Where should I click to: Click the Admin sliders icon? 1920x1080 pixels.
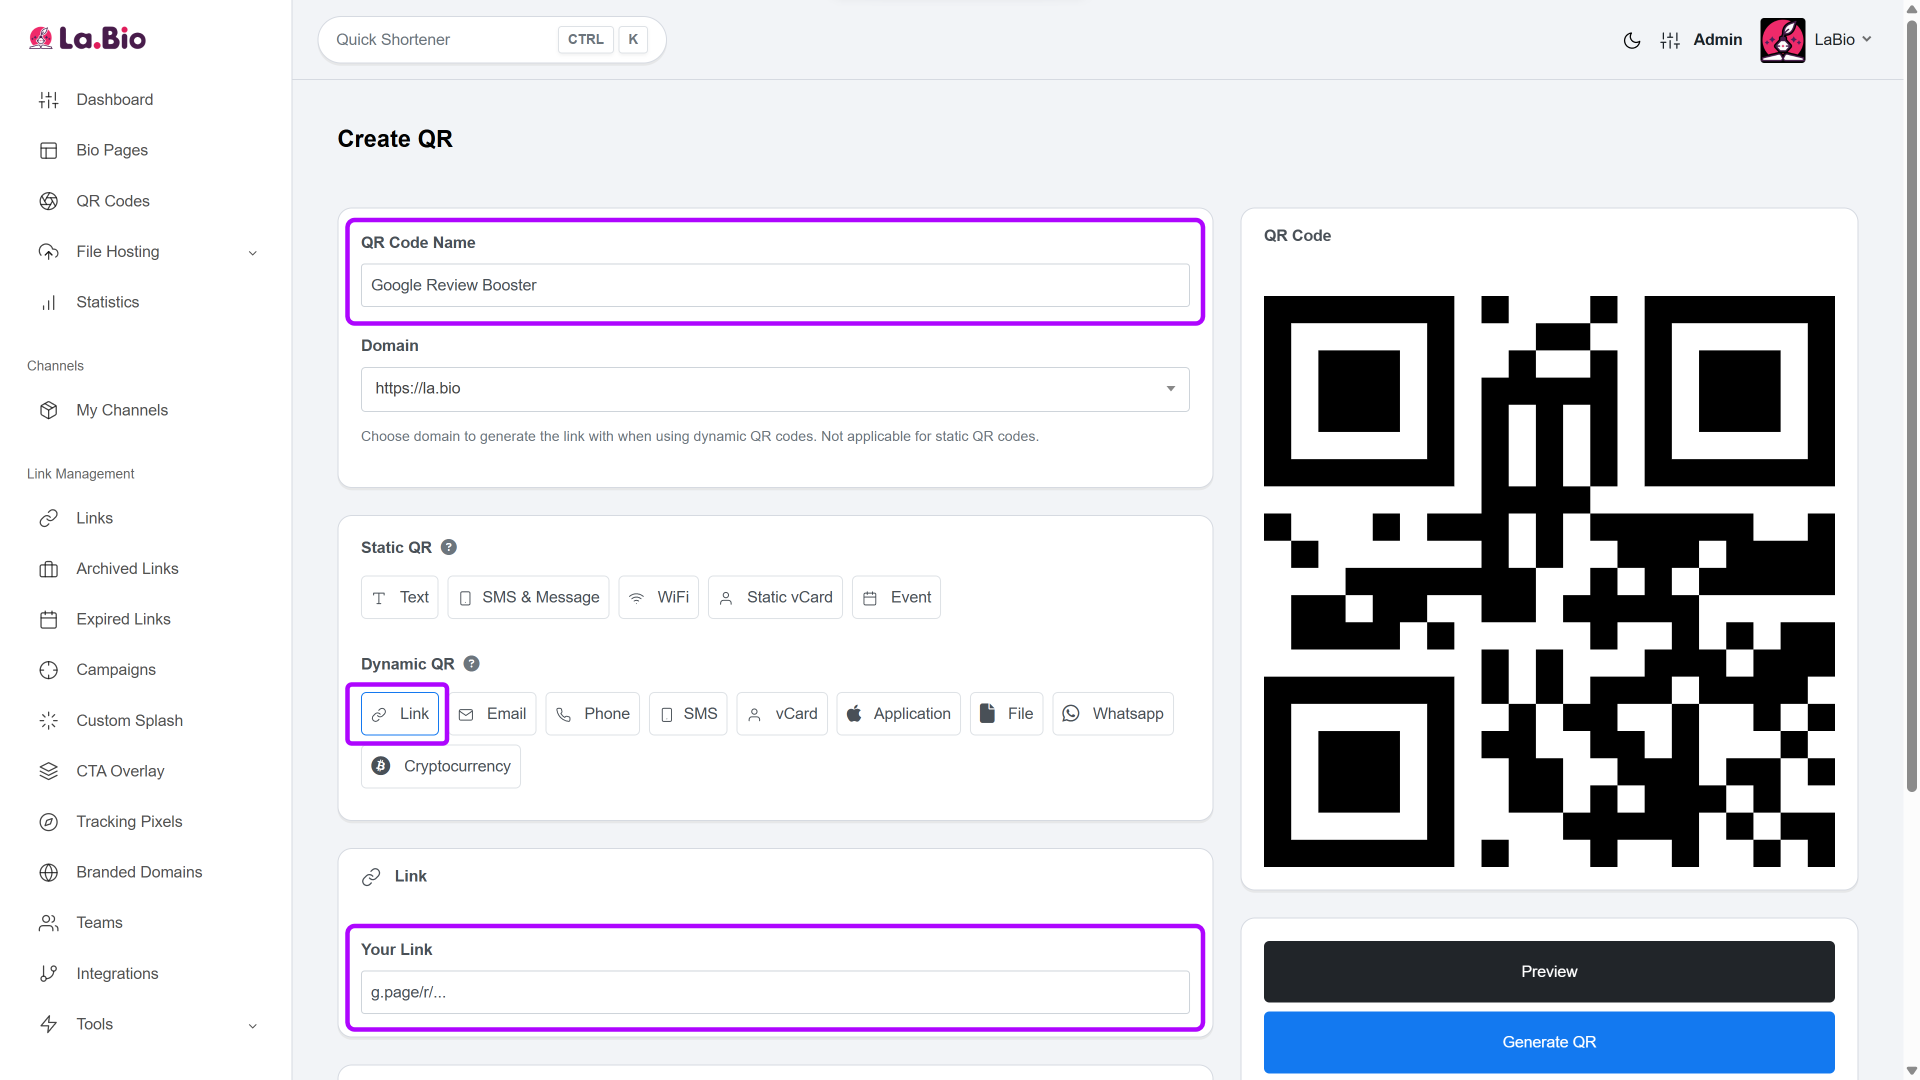[1670, 40]
